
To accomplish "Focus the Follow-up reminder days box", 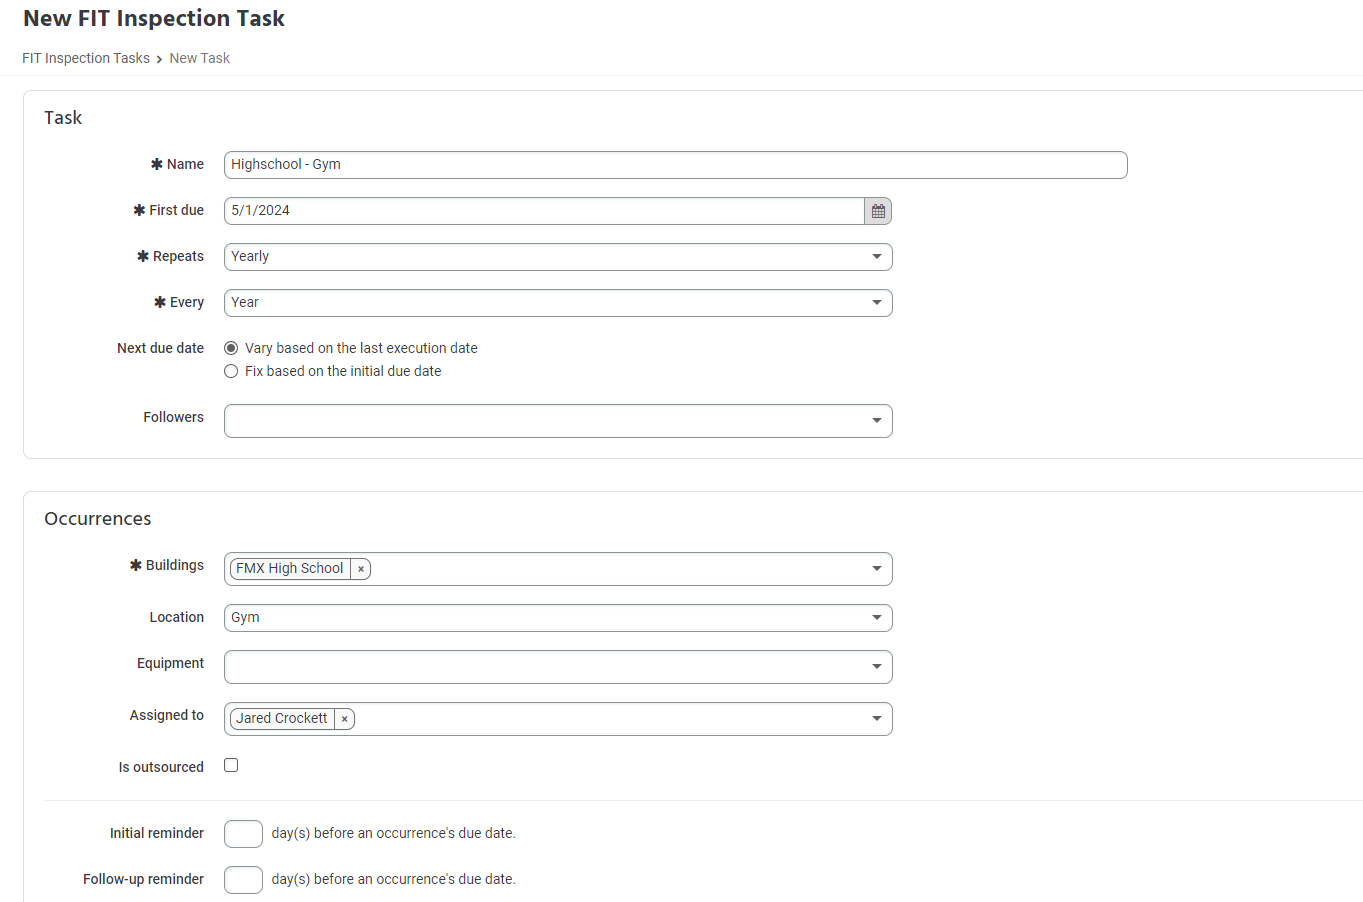I will 243,880.
